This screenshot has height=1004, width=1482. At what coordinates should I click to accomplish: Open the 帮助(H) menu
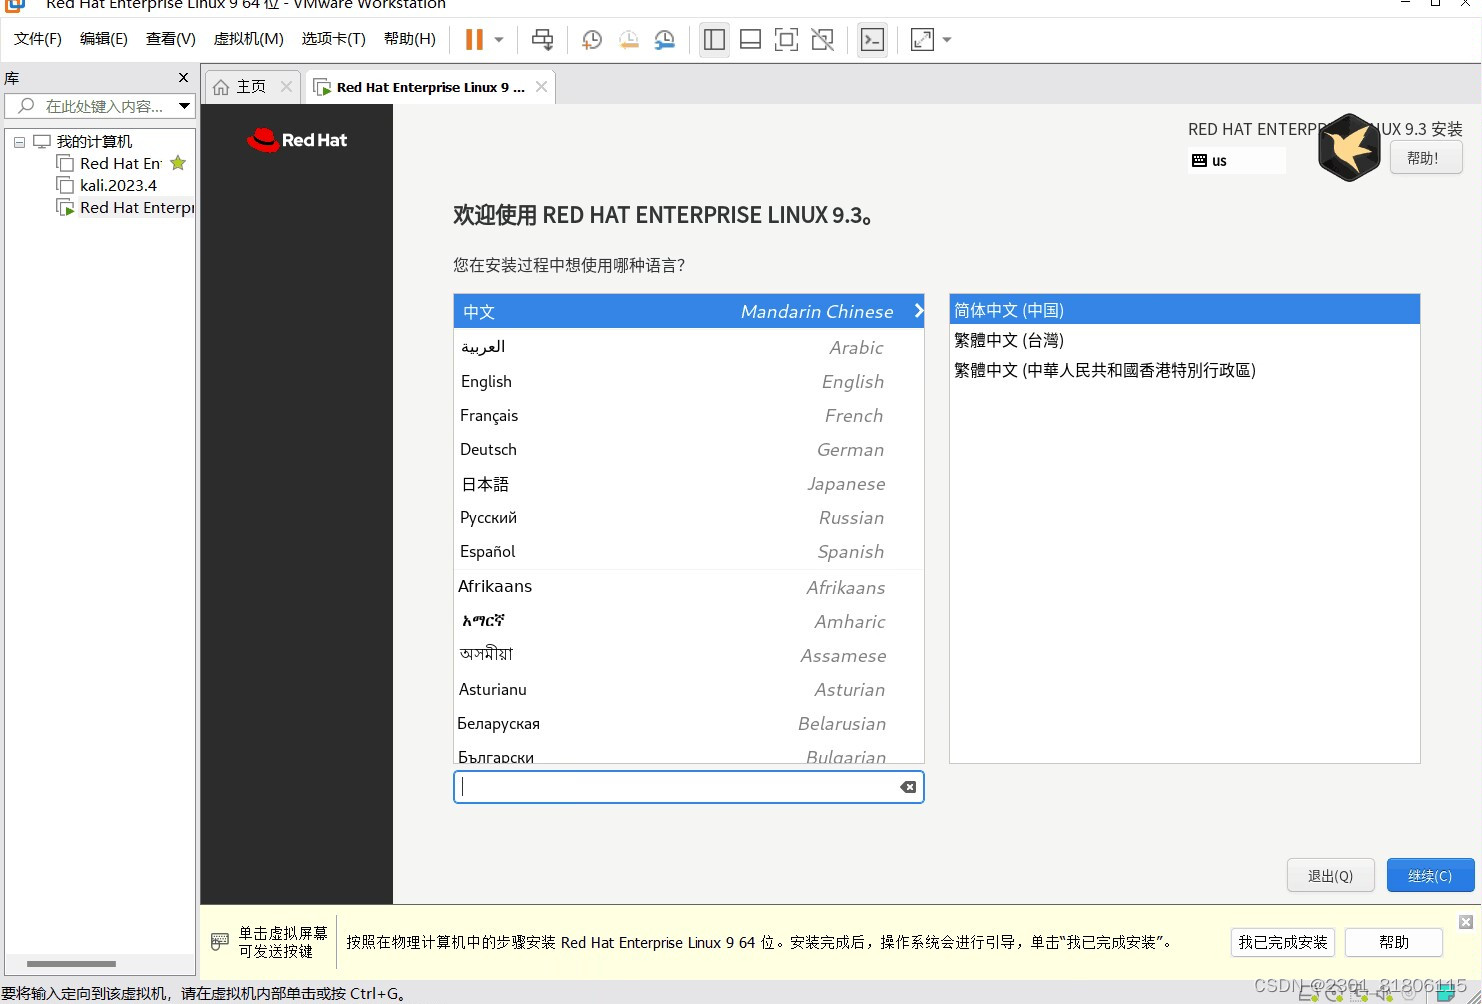point(410,39)
